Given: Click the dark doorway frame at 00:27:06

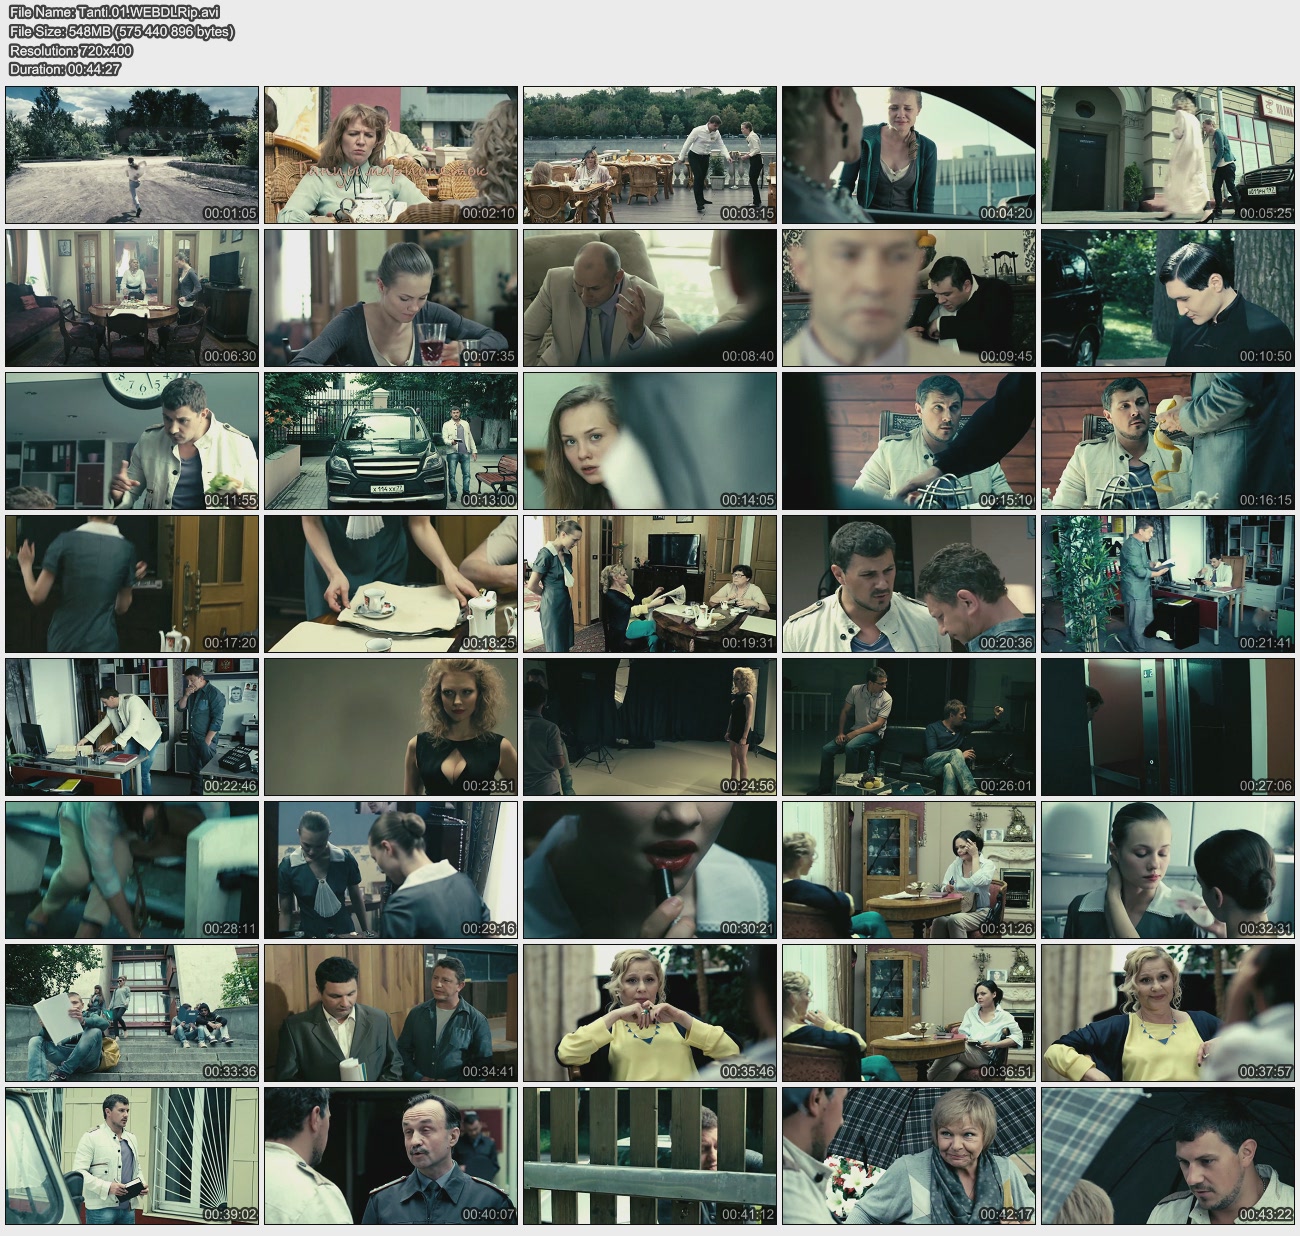Looking at the screenshot, I should coord(1167,727).
